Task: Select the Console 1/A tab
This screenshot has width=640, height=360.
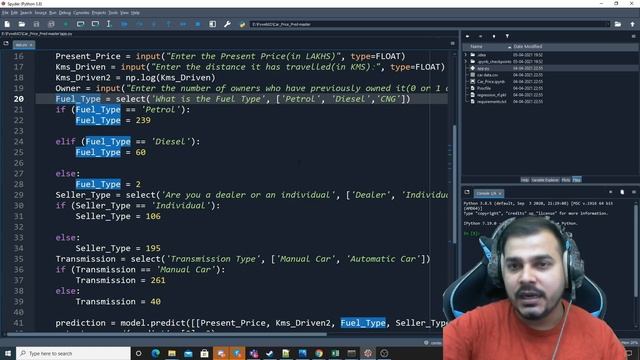Action: coord(489,193)
